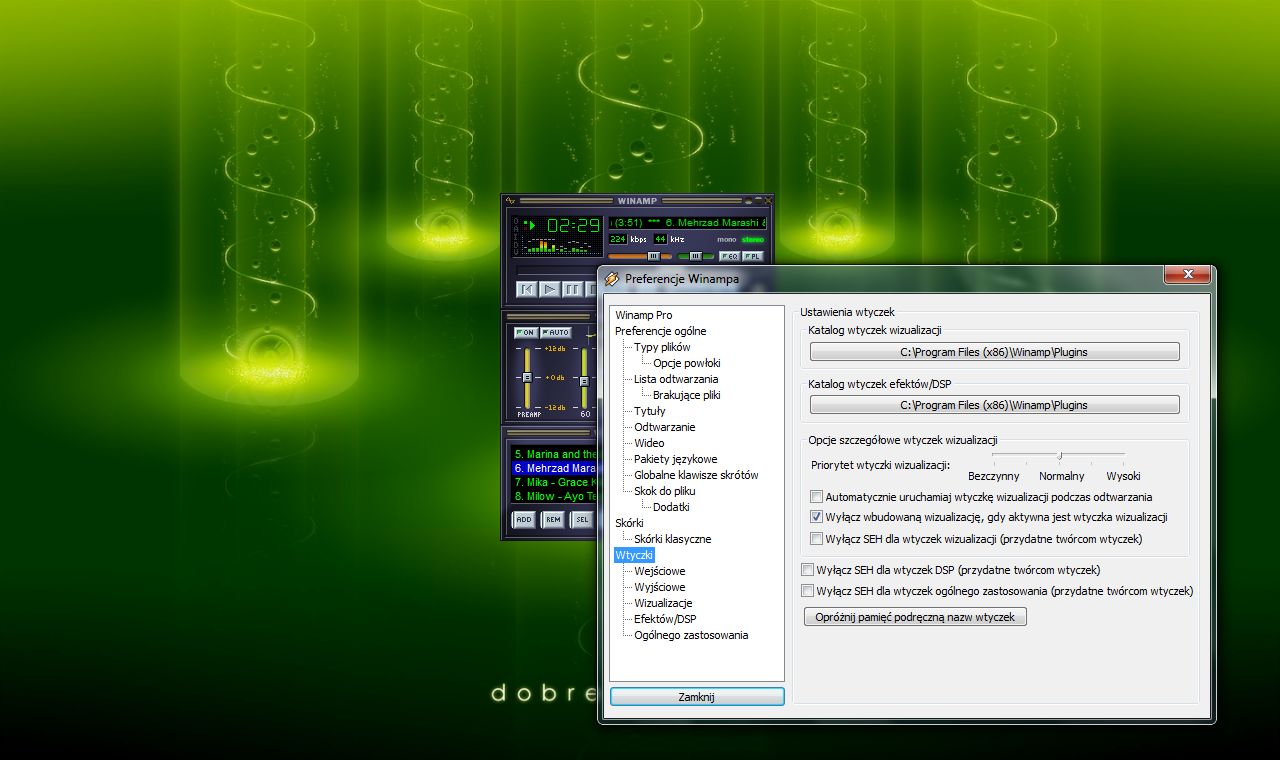The image size is (1280, 760).
Task: Toggle the Winamp PL playlist button
Action: (753, 256)
